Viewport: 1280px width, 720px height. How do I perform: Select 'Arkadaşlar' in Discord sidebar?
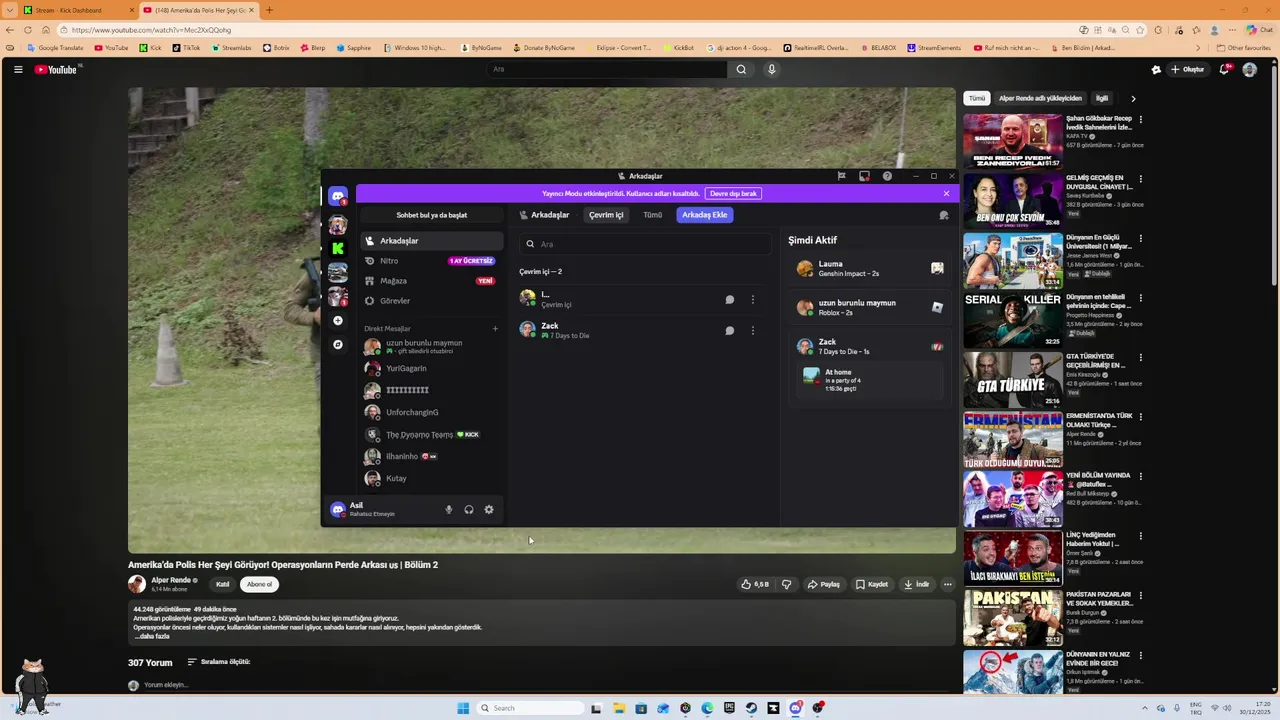point(432,241)
